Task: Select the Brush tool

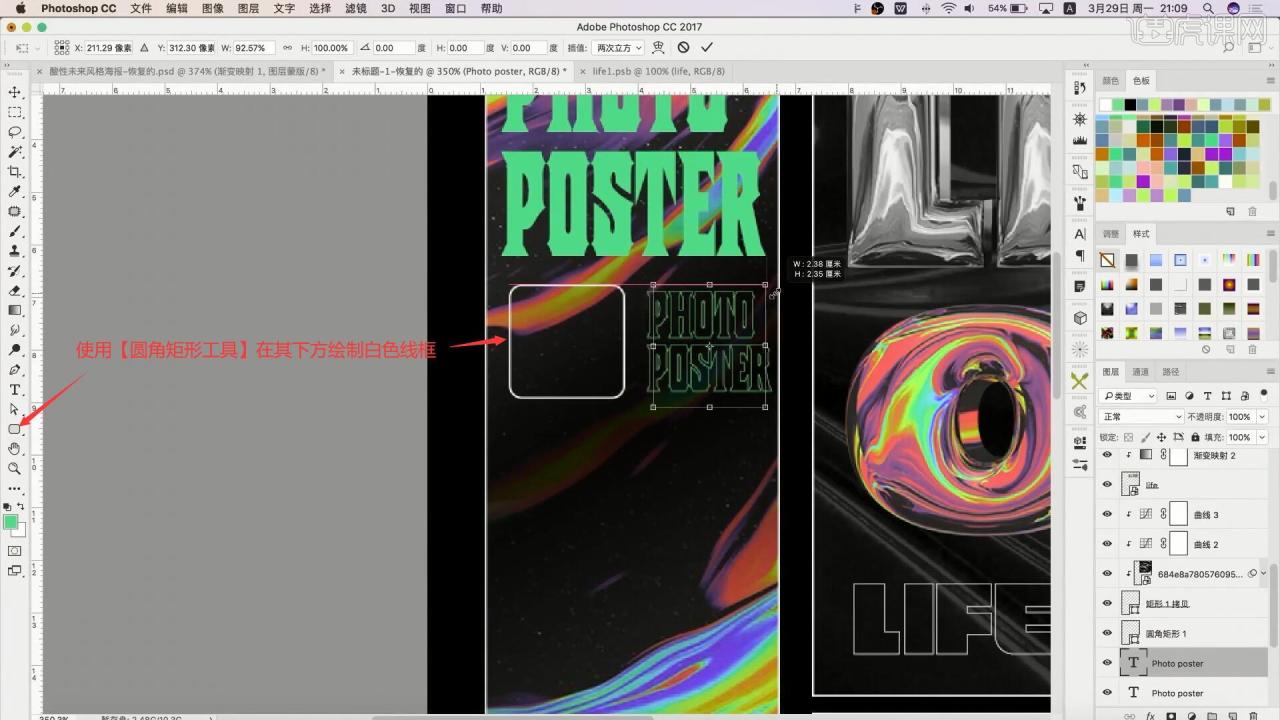Action: [x=15, y=231]
